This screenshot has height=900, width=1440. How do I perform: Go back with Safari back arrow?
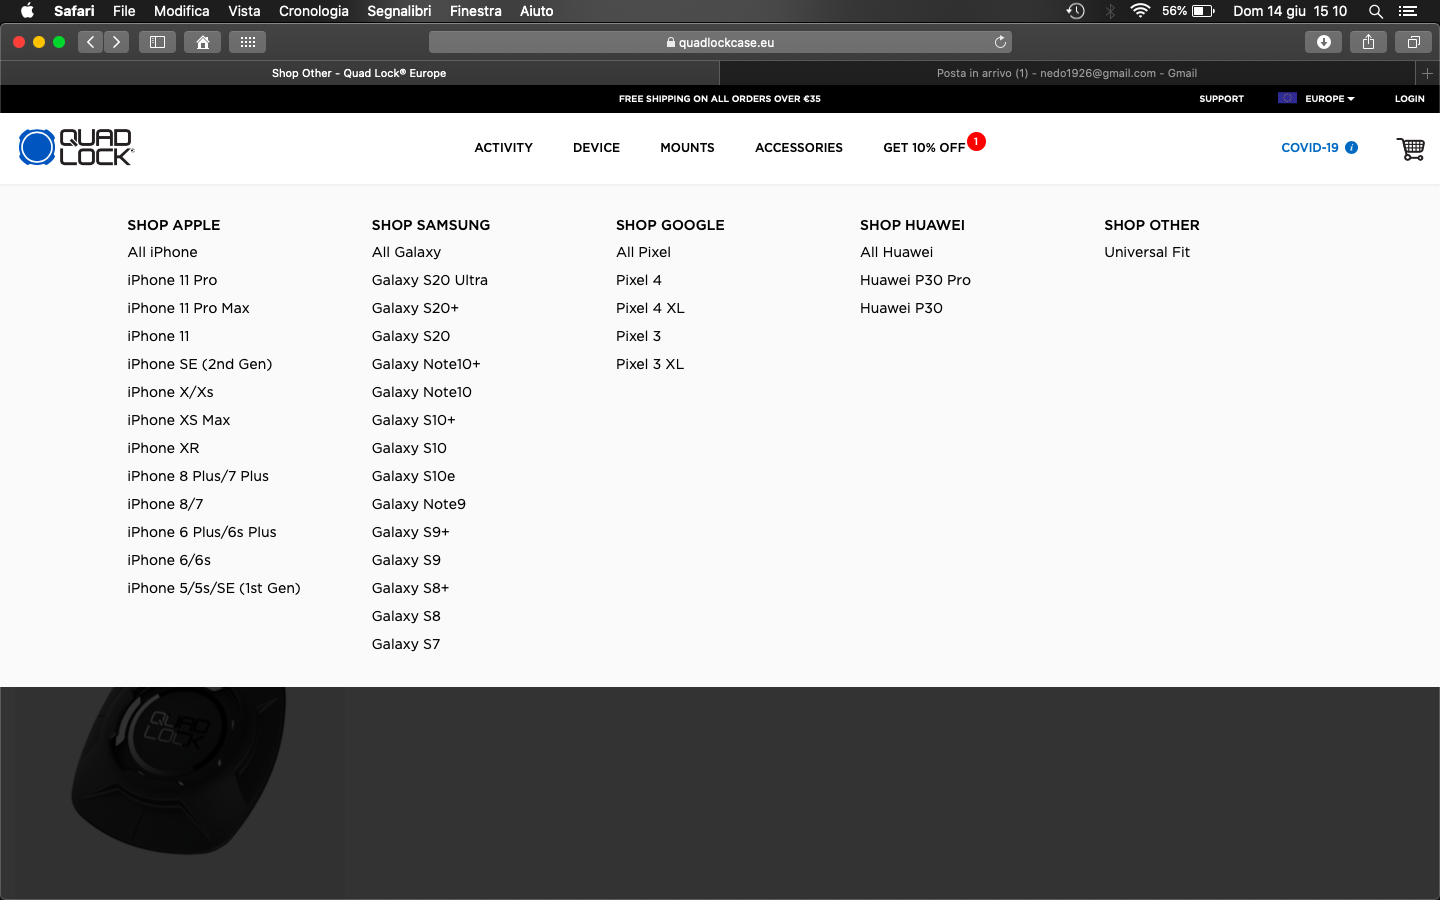(x=91, y=42)
